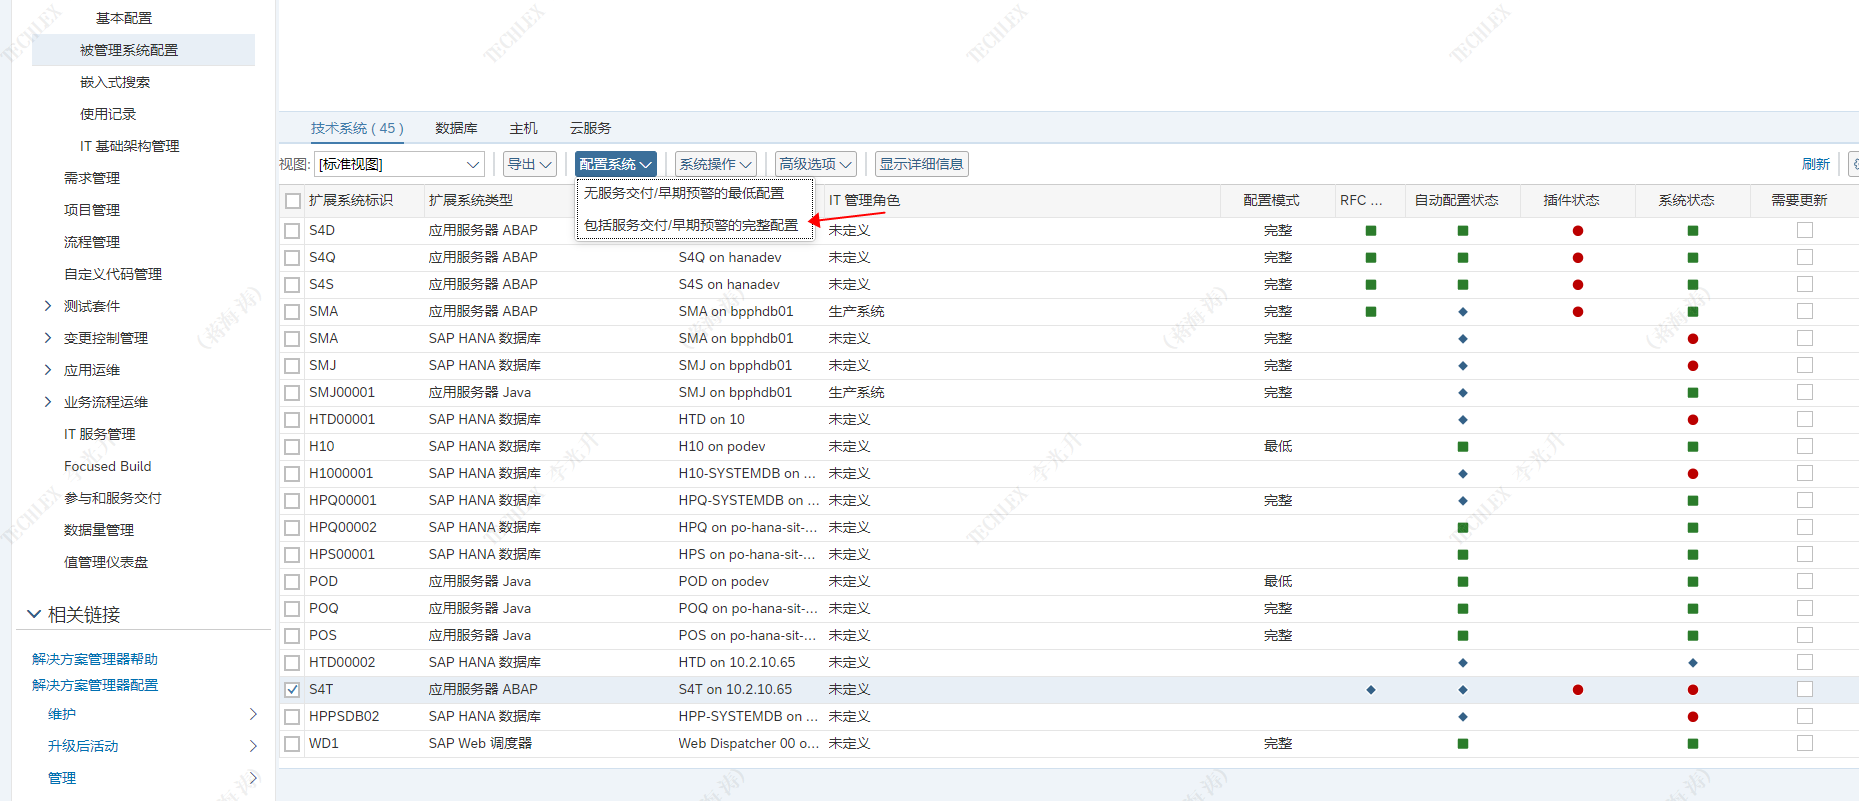
Task: Select the POD row checkbox
Action: click(x=292, y=582)
